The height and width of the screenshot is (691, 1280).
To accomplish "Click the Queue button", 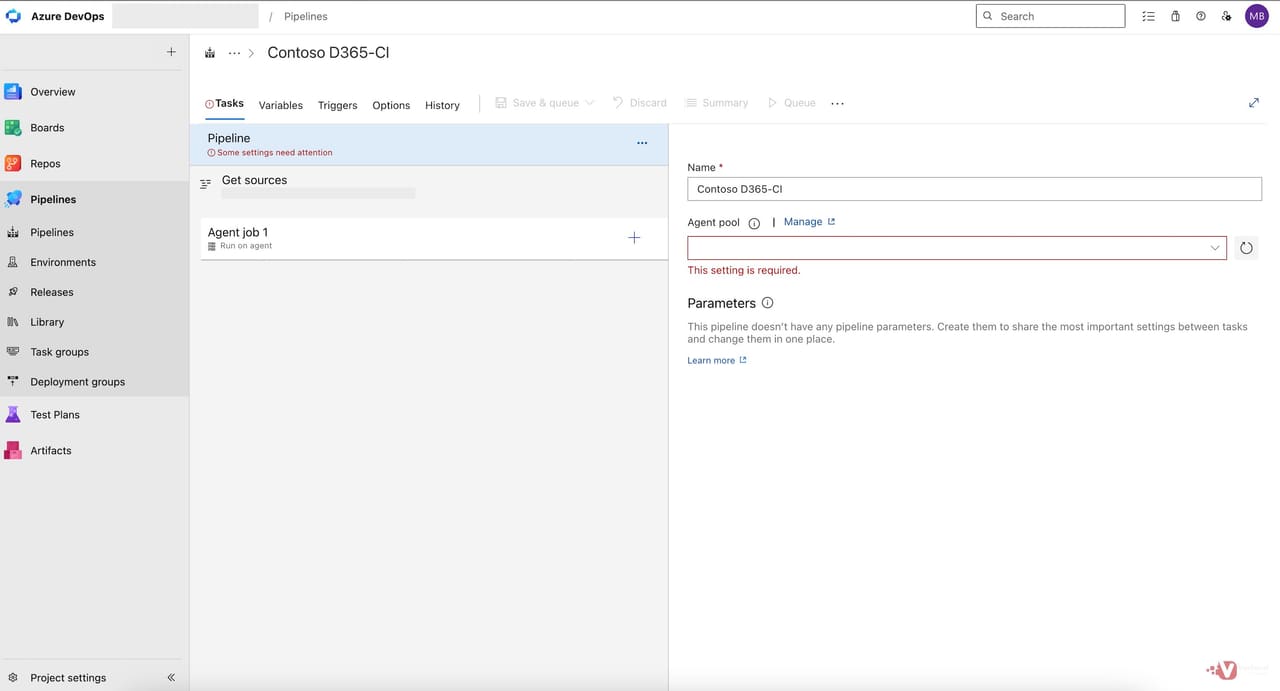I will tap(791, 103).
